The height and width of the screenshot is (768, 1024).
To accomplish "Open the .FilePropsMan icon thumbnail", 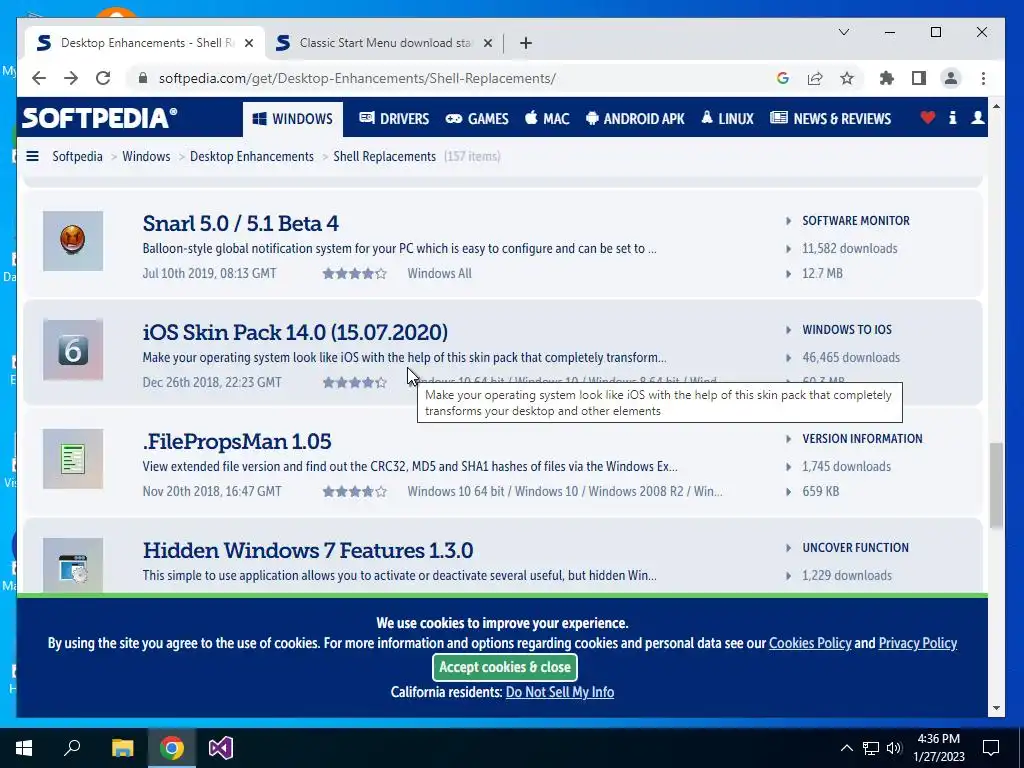I will point(72,459).
